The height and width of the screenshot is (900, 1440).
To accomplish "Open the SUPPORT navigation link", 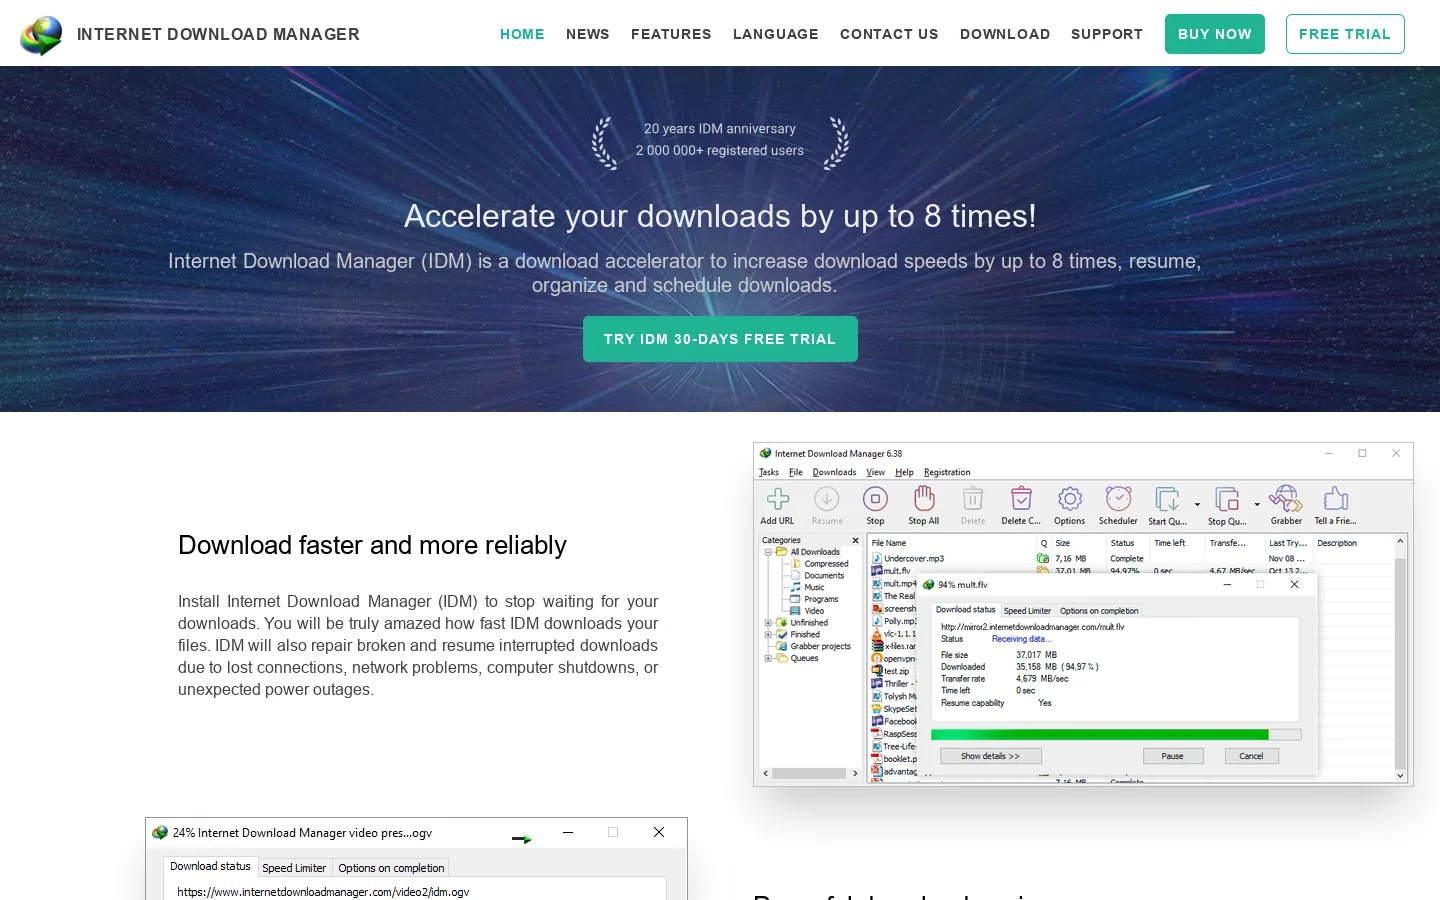I will (1107, 34).
